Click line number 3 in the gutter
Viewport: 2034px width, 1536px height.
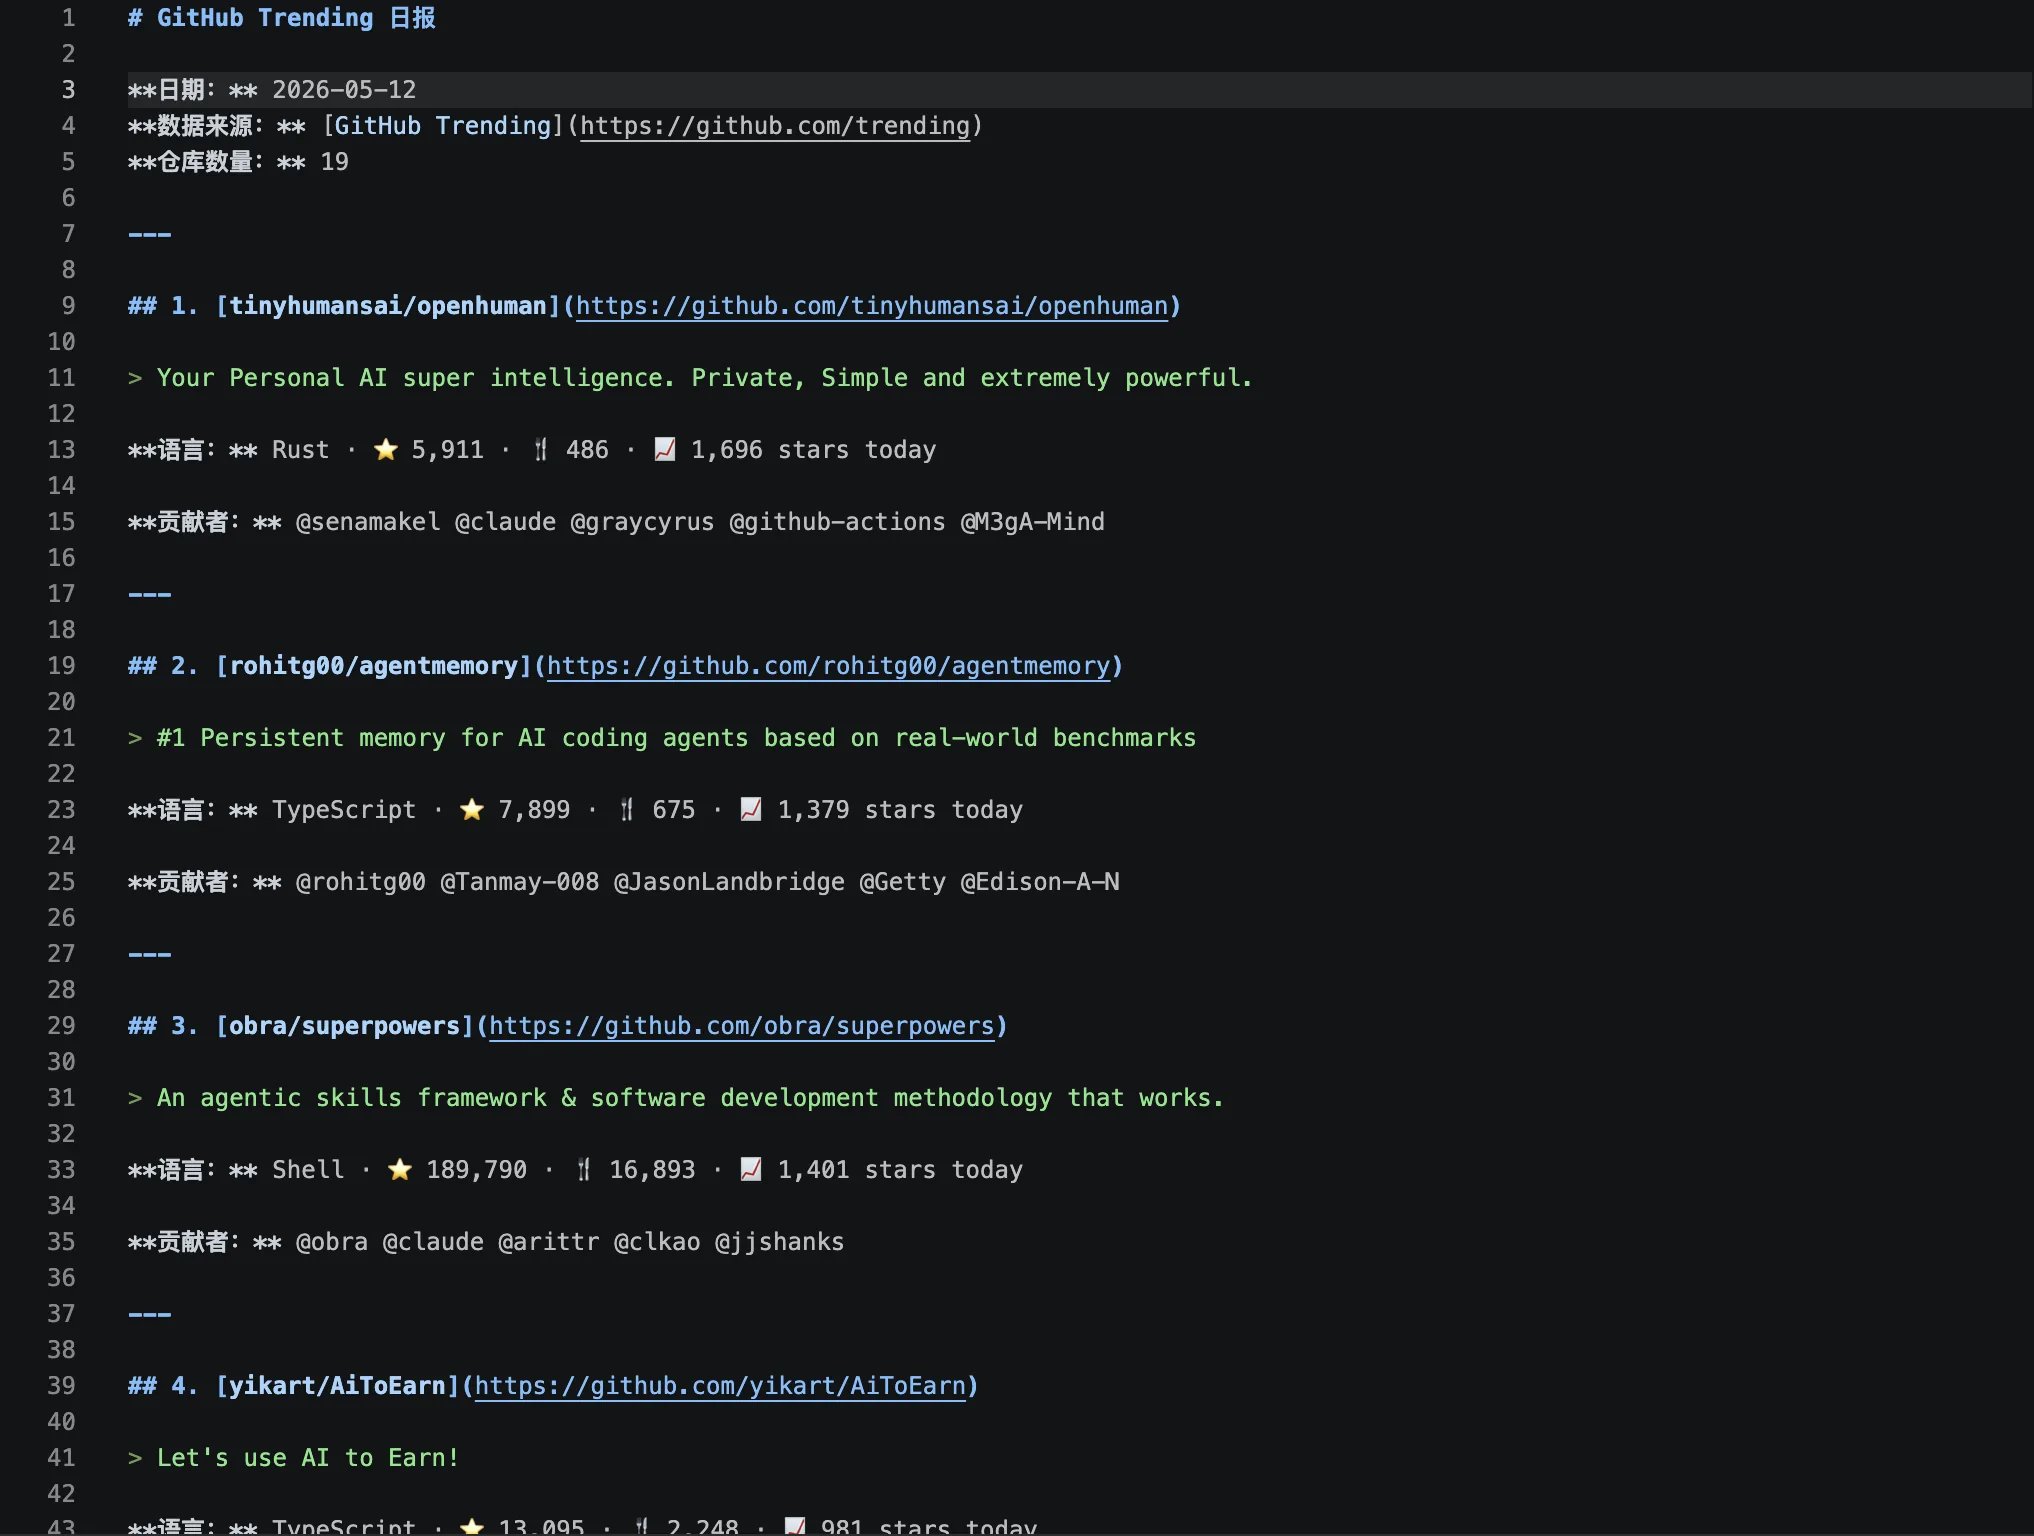68,90
